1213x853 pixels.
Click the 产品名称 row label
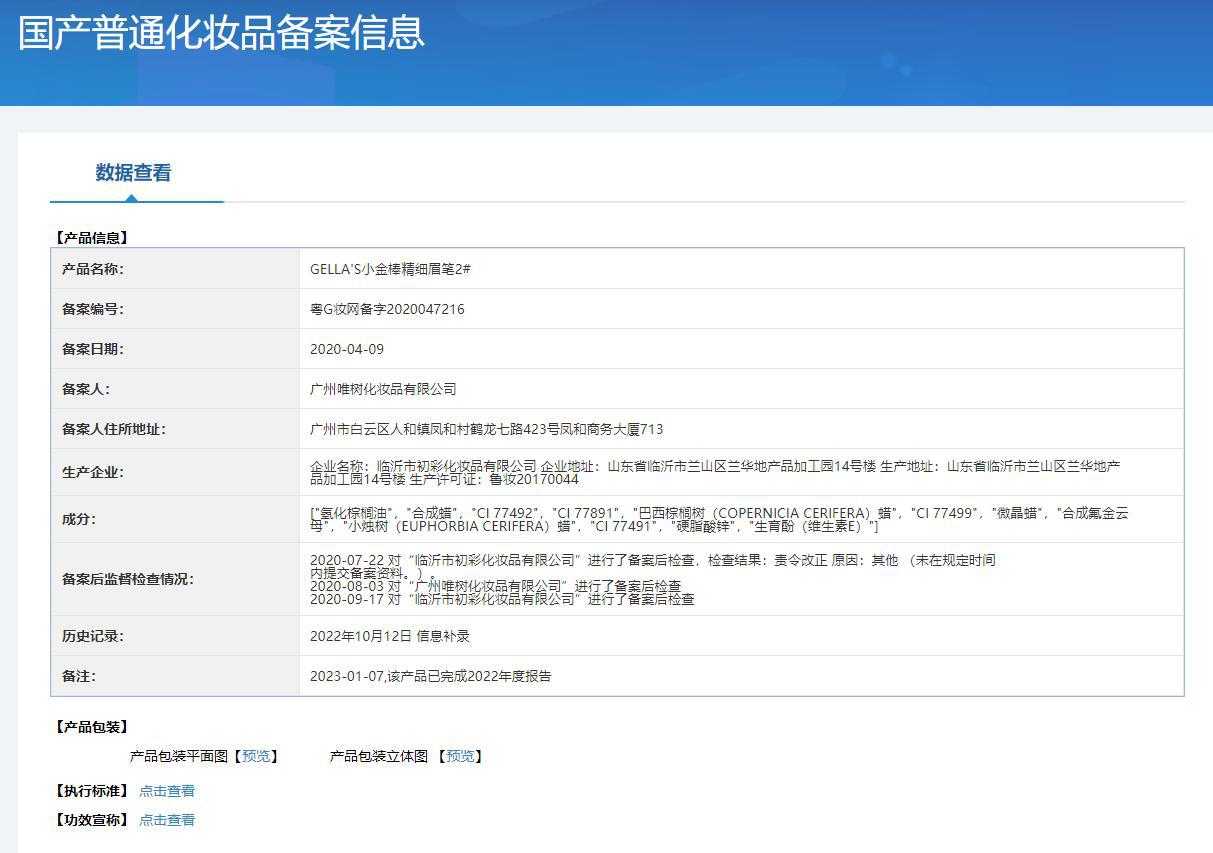[x=93, y=269]
